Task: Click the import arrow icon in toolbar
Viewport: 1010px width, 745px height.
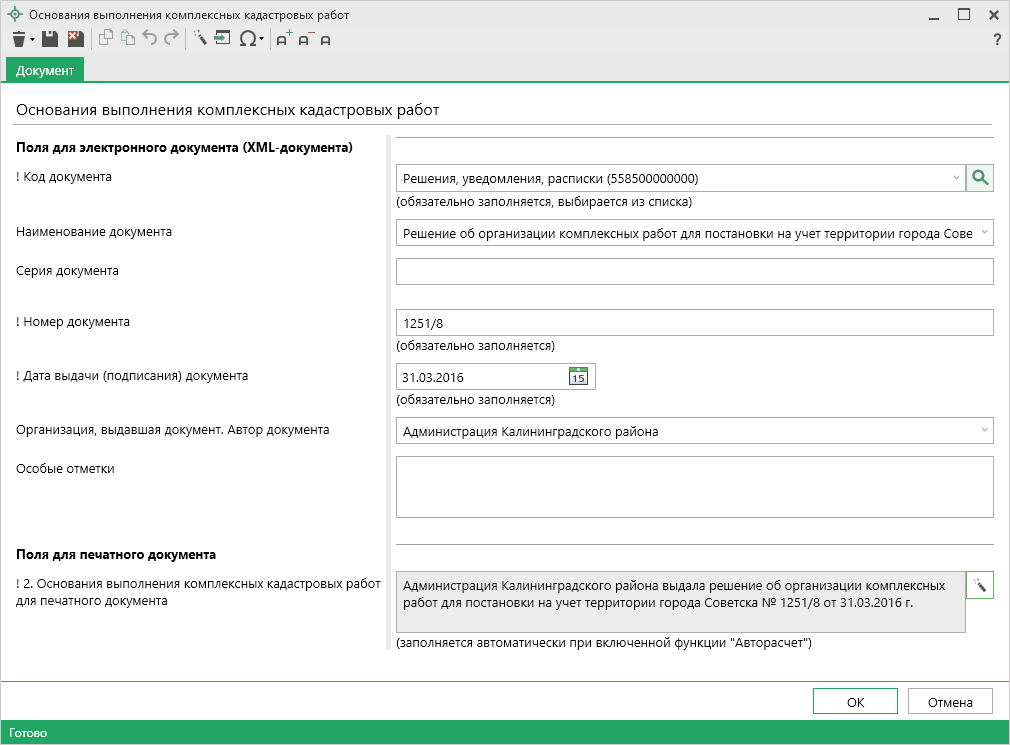Action: (x=222, y=39)
